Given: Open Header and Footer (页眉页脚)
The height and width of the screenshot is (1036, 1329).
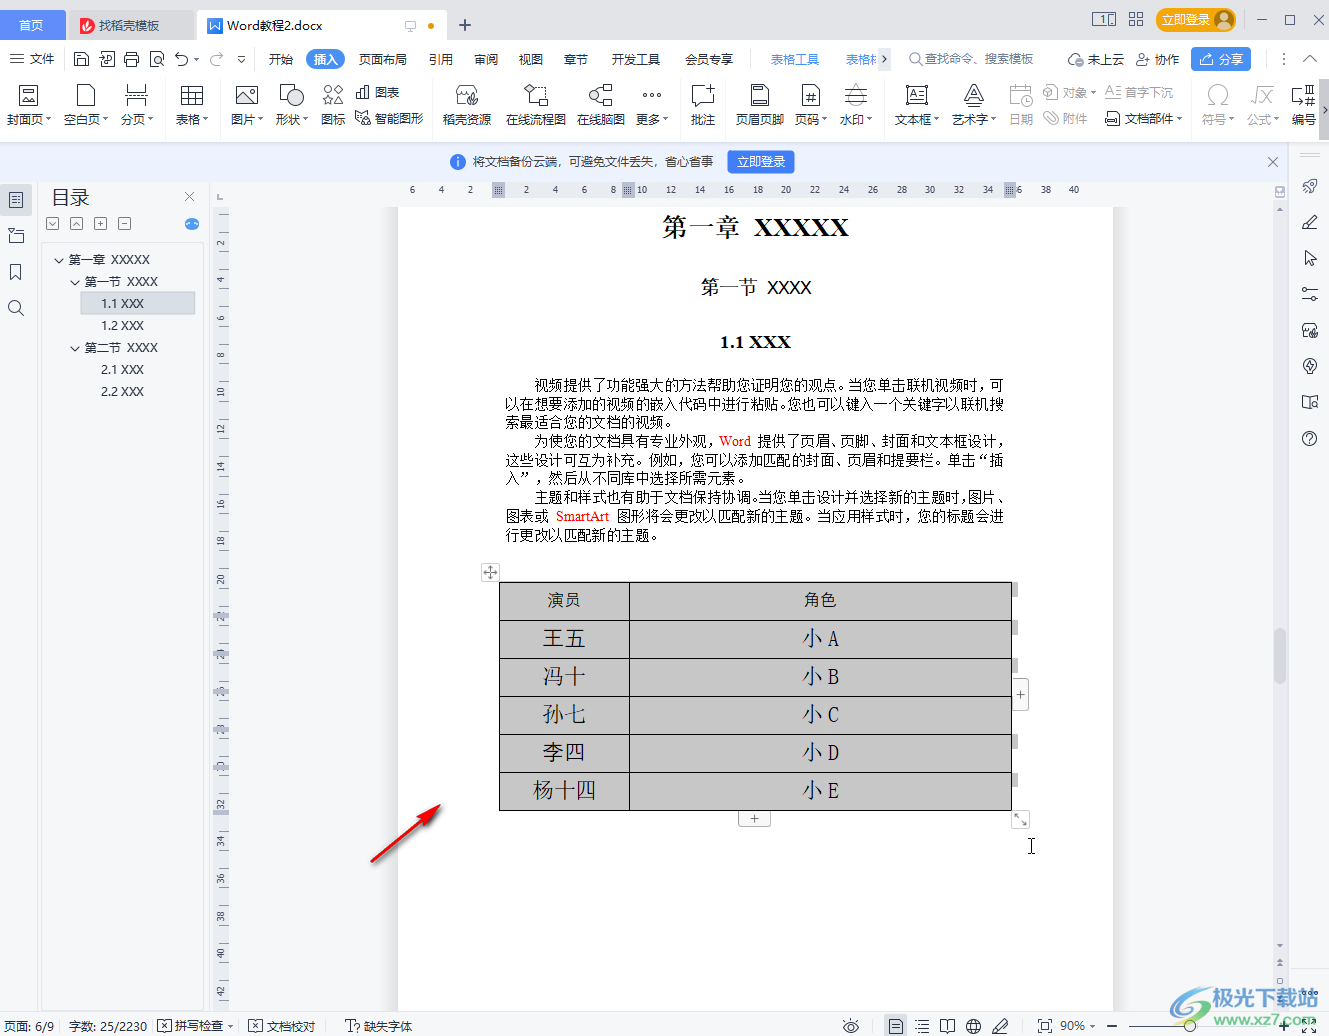Looking at the screenshot, I should (760, 105).
